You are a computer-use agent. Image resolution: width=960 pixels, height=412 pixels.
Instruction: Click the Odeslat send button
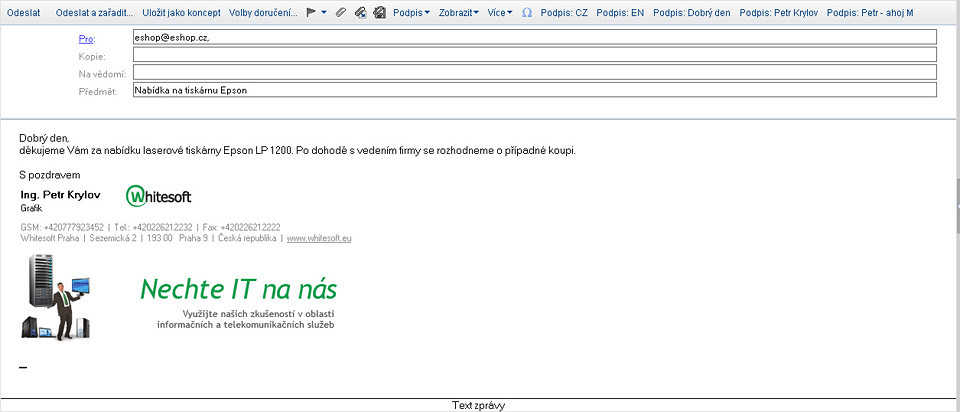click(24, 13)
